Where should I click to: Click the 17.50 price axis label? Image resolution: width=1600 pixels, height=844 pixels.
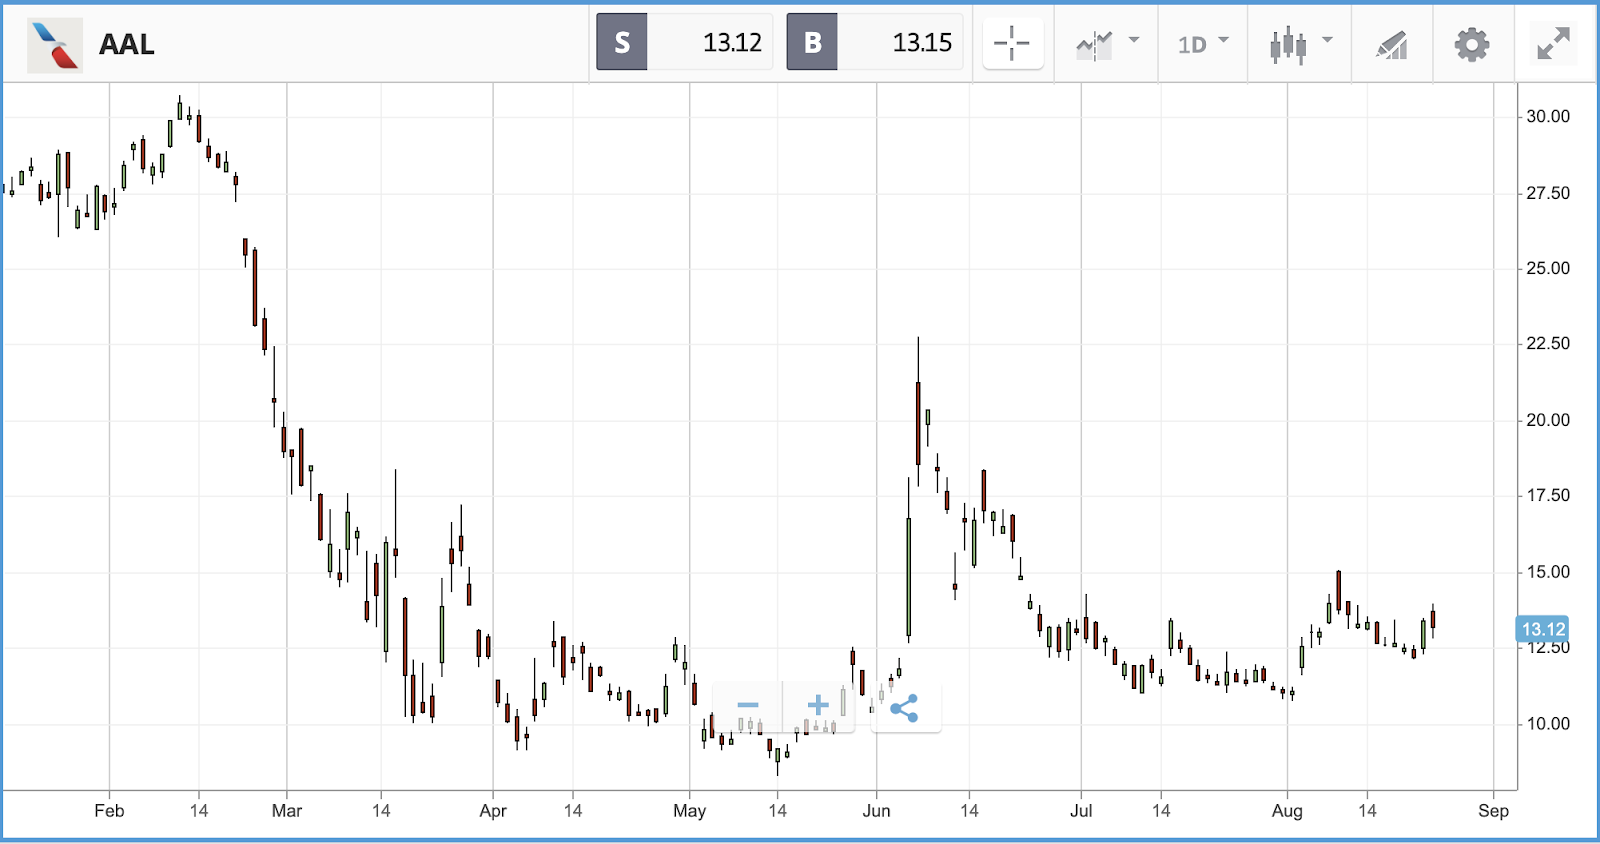click(1548, 496)
